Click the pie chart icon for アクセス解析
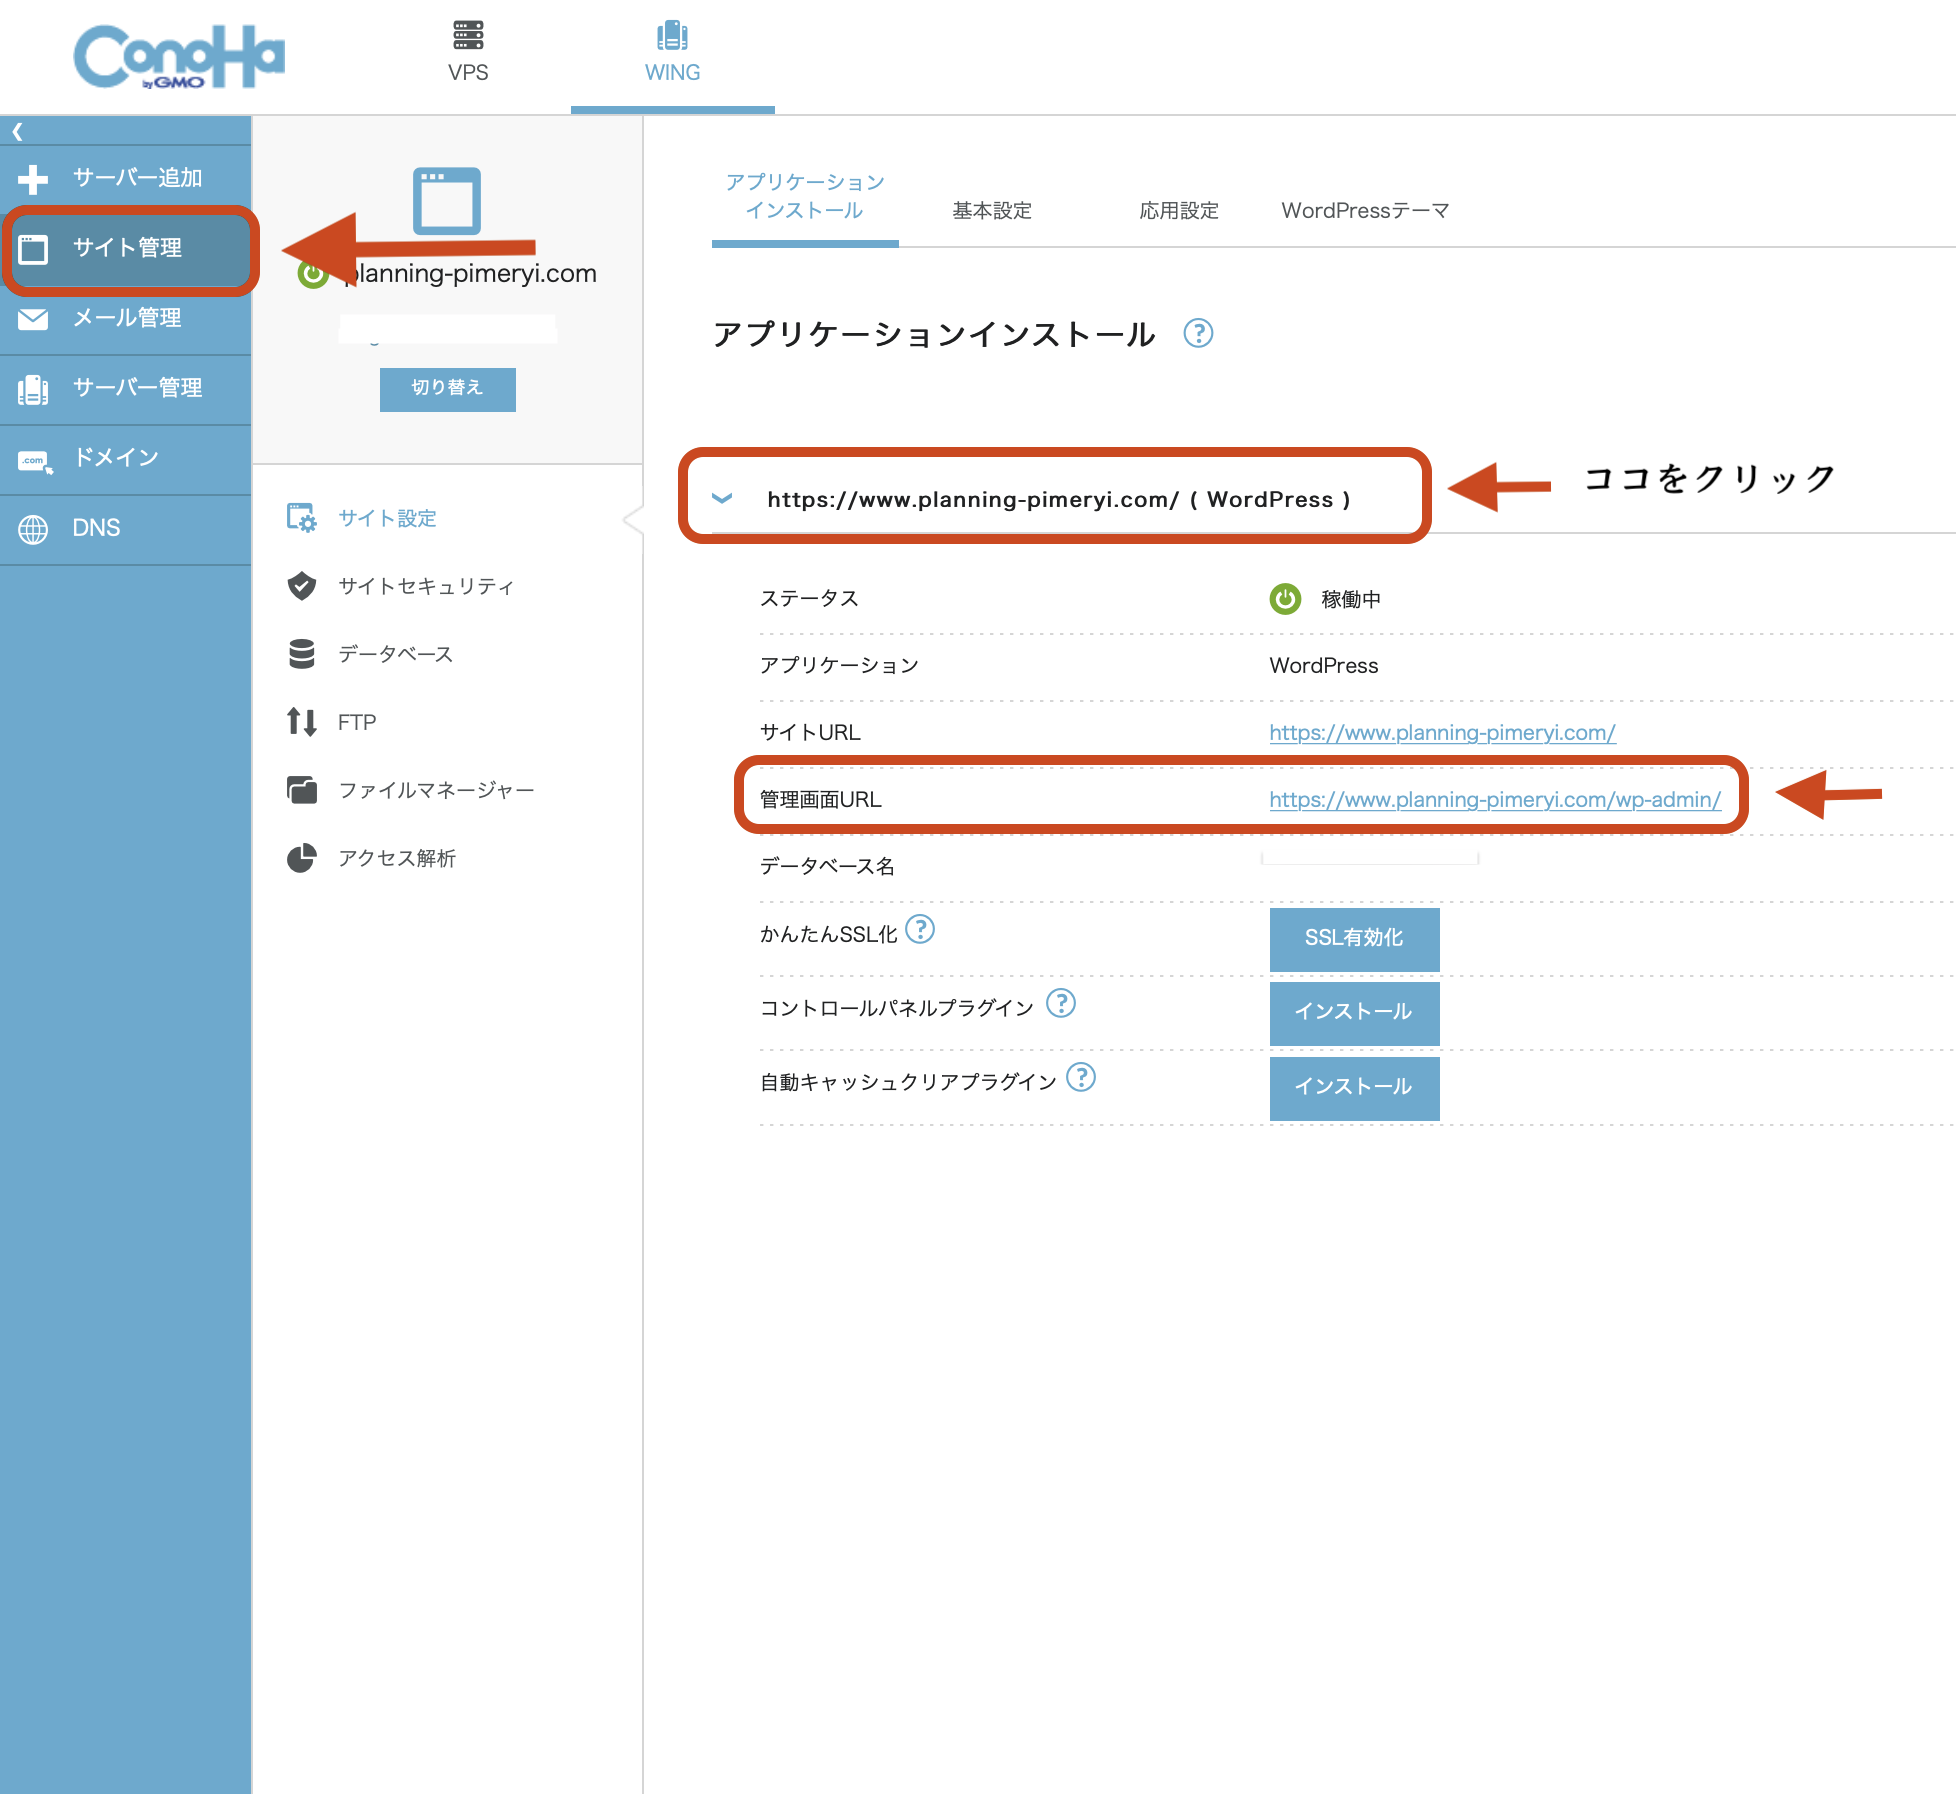1956x1794 pixels. pyautogui.click(x=301, y=858)
